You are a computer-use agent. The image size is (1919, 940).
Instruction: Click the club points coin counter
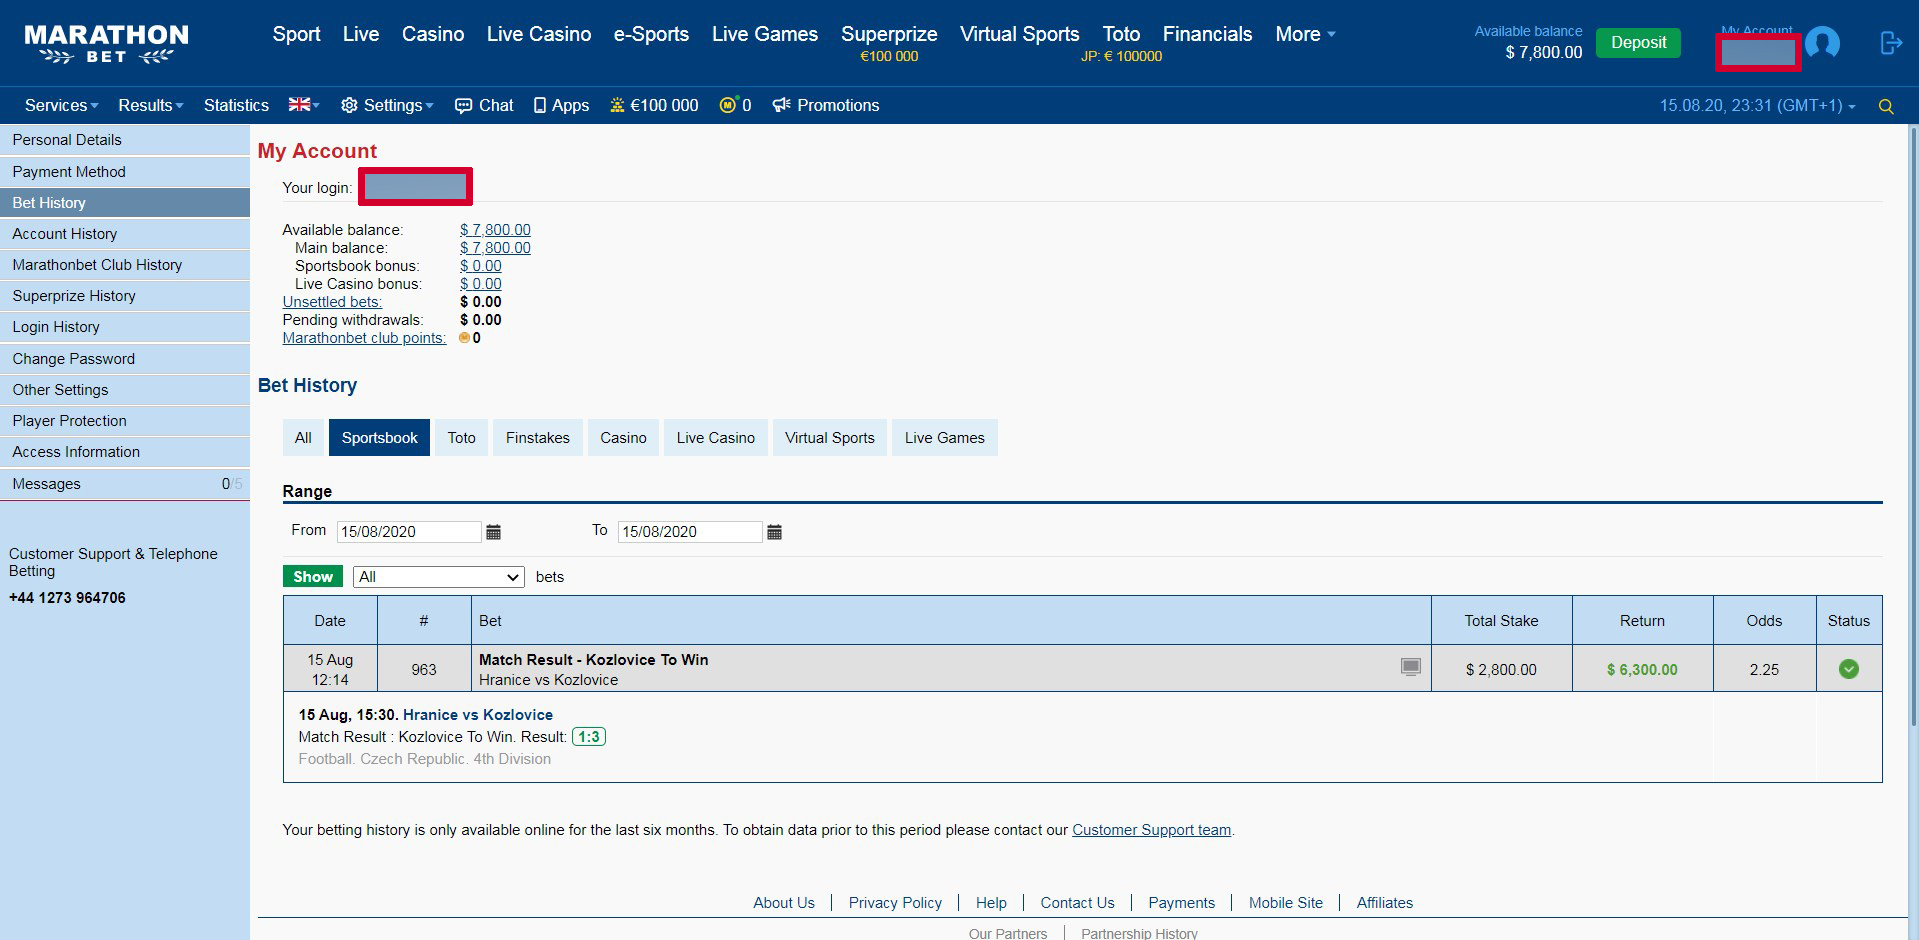(735, 105)
